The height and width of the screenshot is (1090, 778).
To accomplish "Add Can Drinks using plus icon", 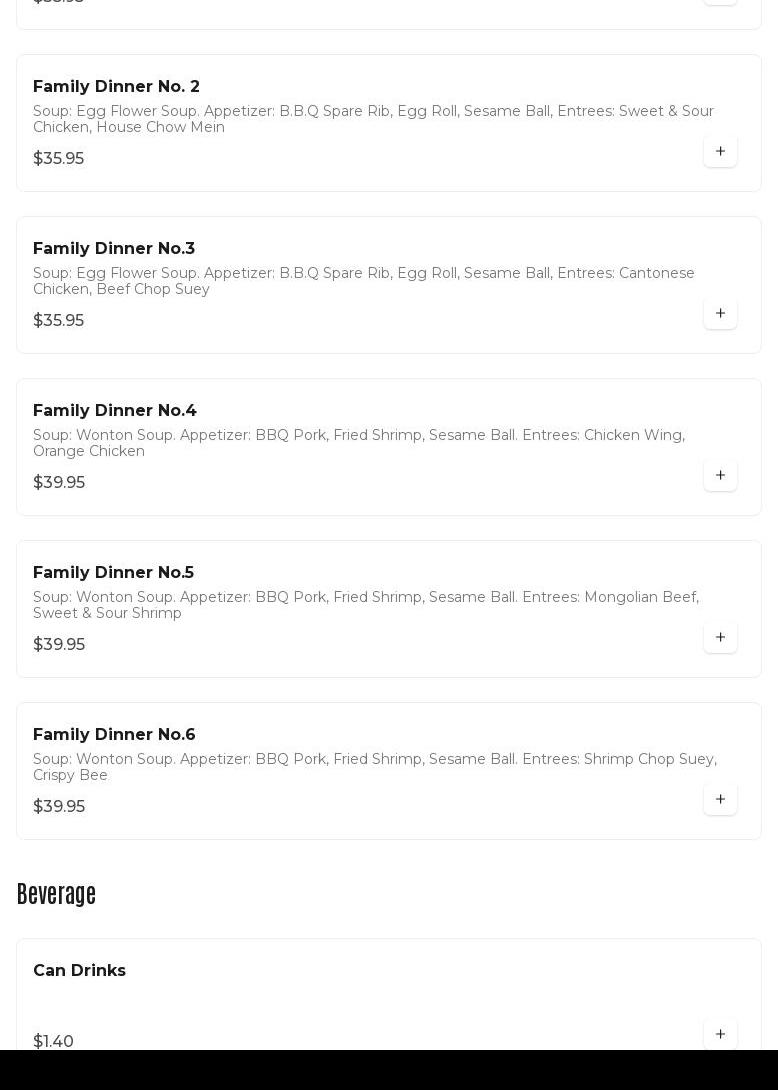I will pyautogui.click(x=720, y=1034).
